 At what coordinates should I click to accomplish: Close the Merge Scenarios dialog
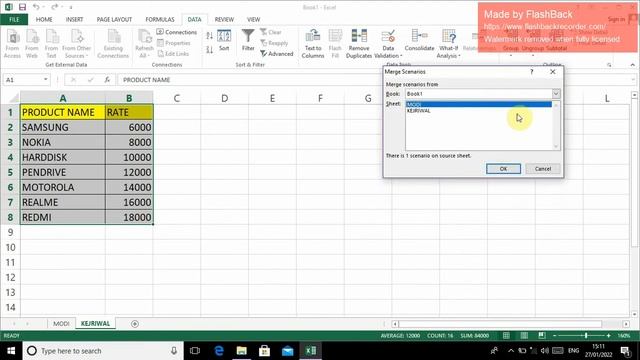coord(553,72)
